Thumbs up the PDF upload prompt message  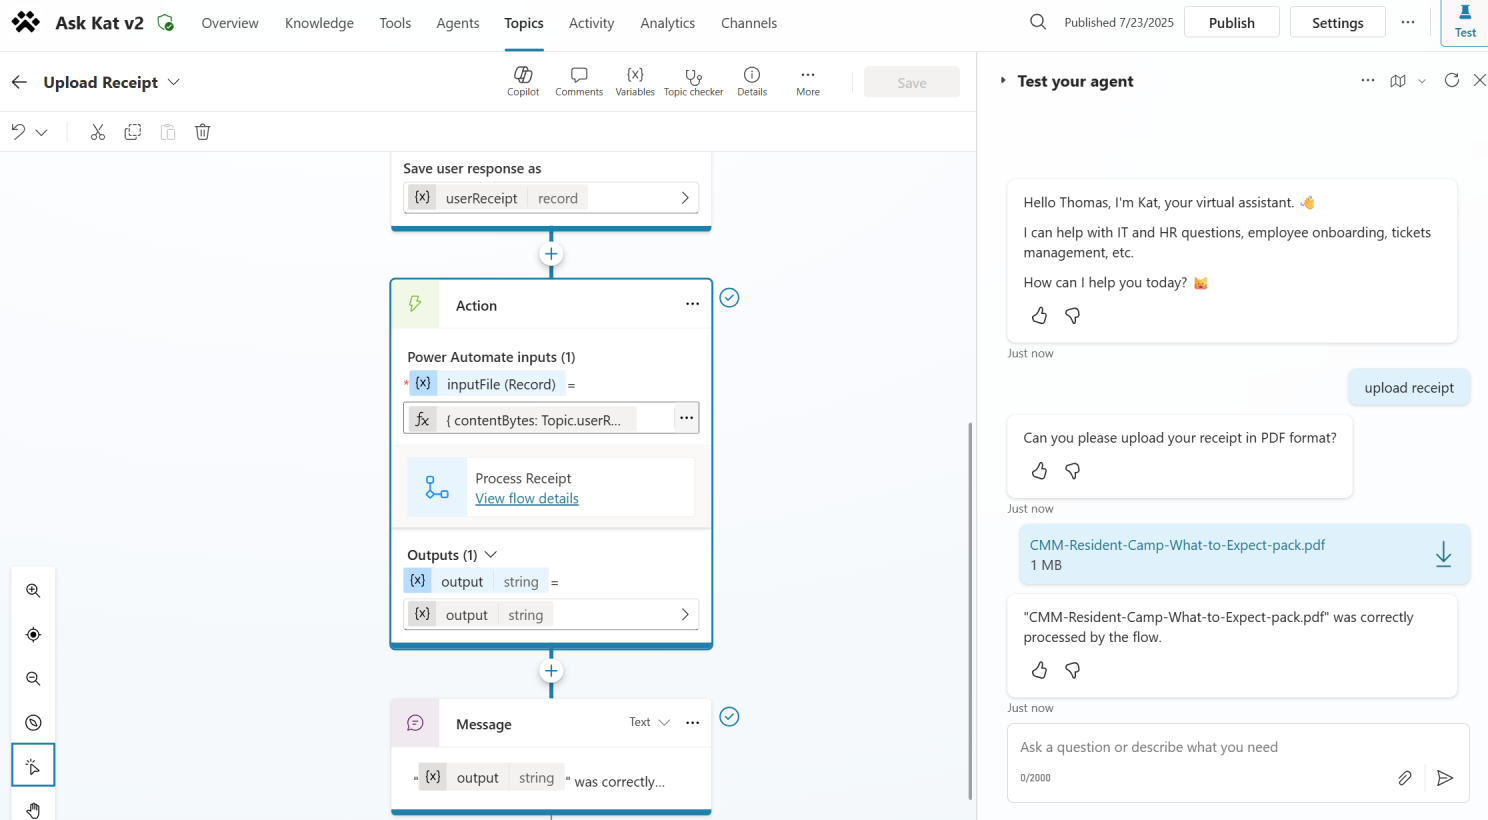click(1040, 471)
